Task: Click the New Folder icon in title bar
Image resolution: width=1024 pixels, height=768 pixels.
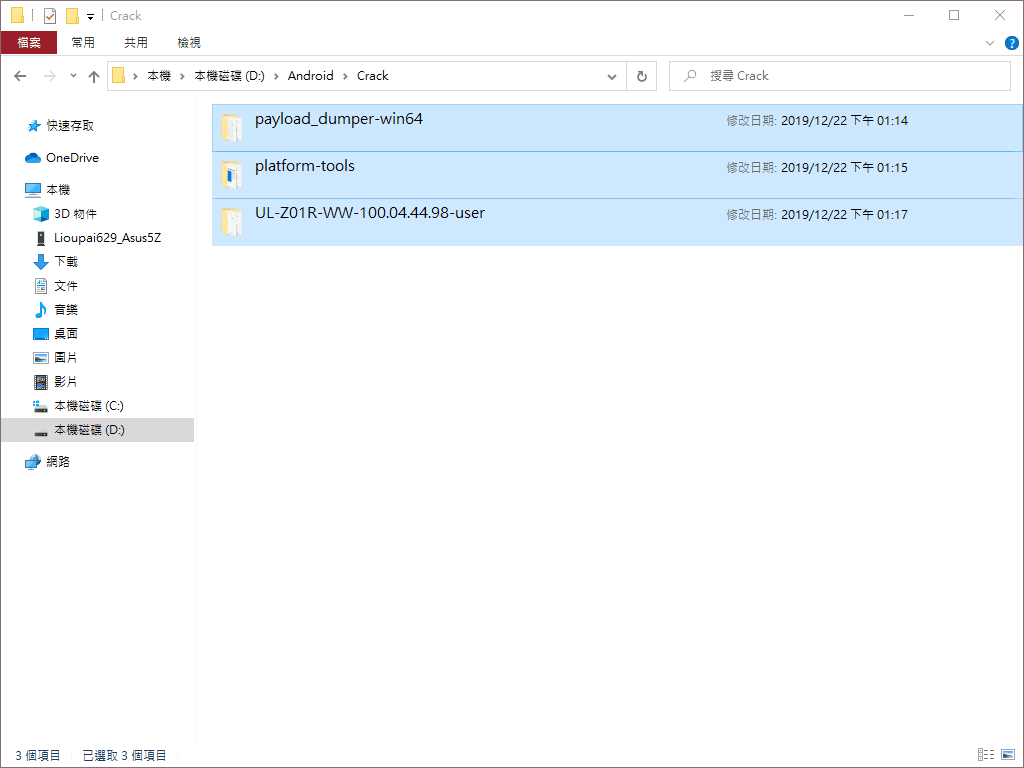Action: tap(72, 16)
